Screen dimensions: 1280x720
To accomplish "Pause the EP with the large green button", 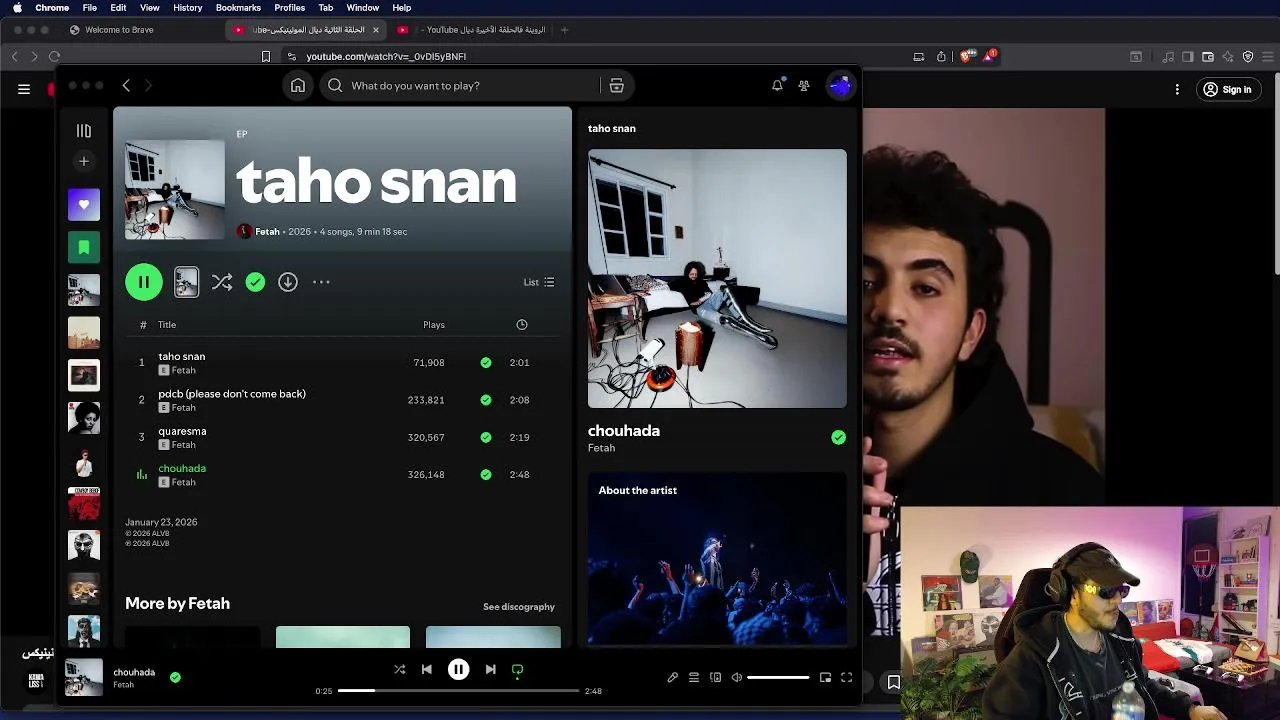I will click(144, 282).
